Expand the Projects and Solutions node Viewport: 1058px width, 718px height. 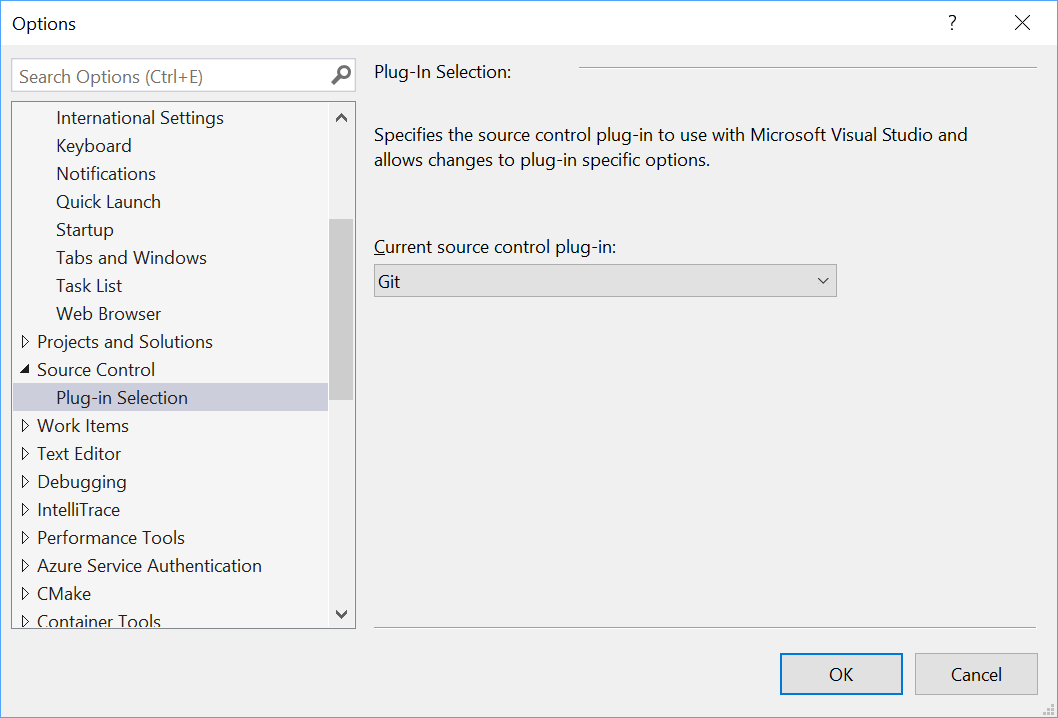pyautogui.click(x=26, y=342)
